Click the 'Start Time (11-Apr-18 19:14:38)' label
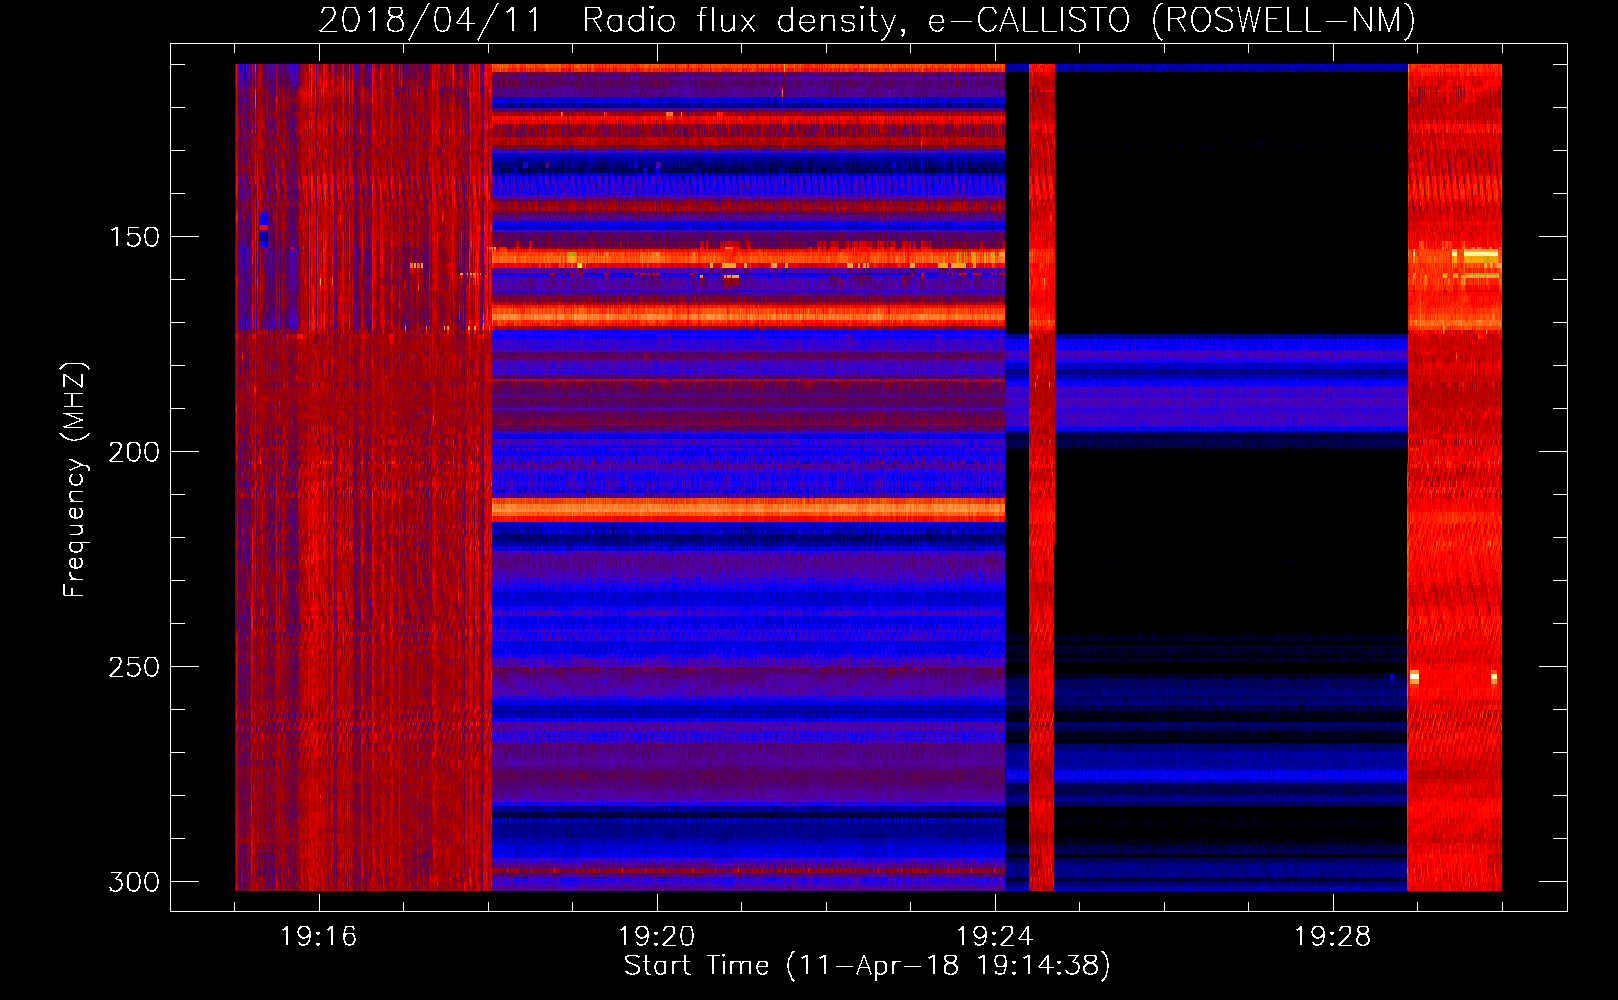 867,966
